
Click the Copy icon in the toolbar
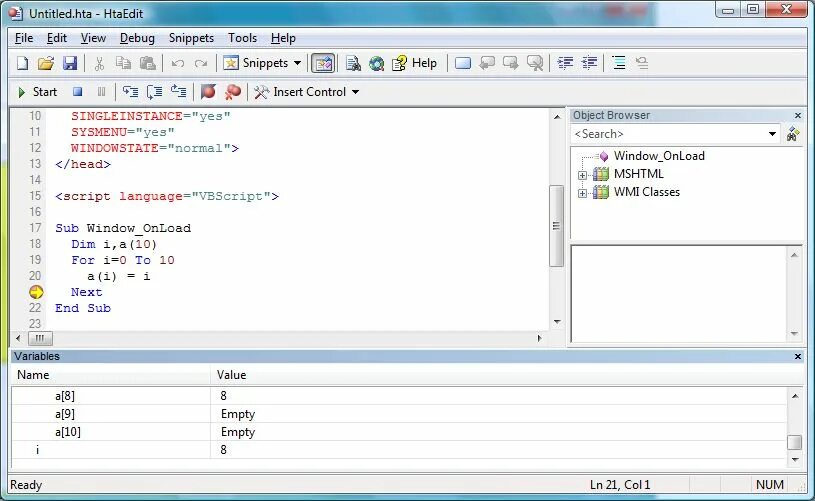click(123, 63)
